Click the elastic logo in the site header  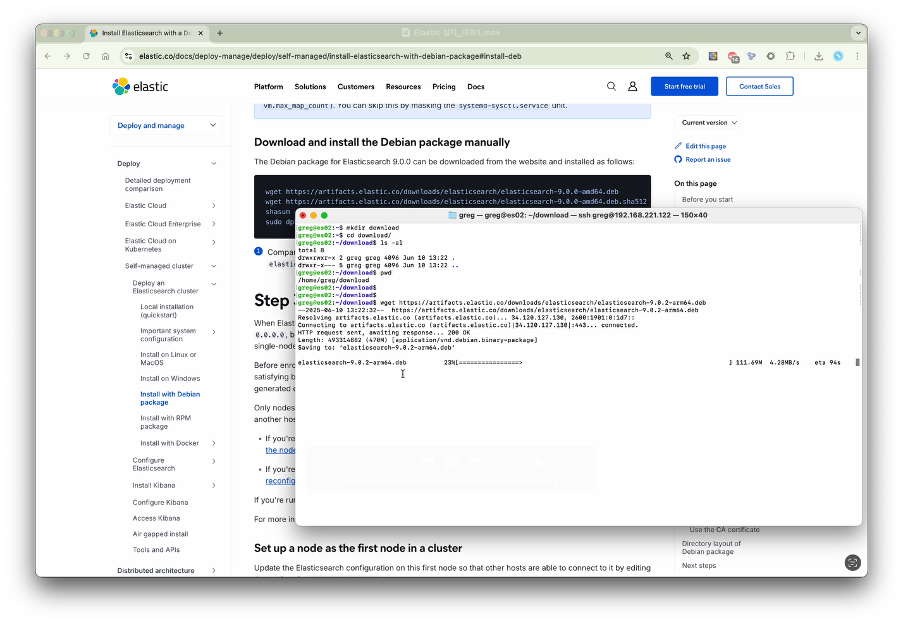pyautogui.click(x=140, y=87)
